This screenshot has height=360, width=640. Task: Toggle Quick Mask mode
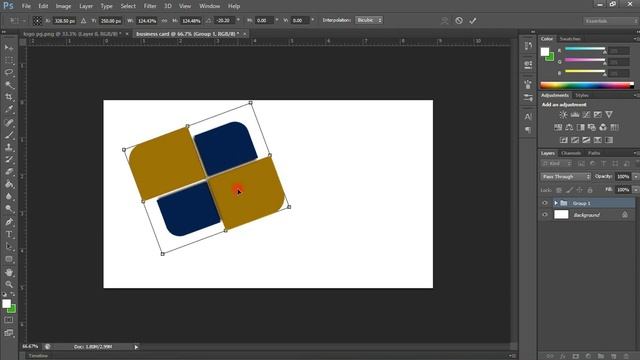pos(9,320)
